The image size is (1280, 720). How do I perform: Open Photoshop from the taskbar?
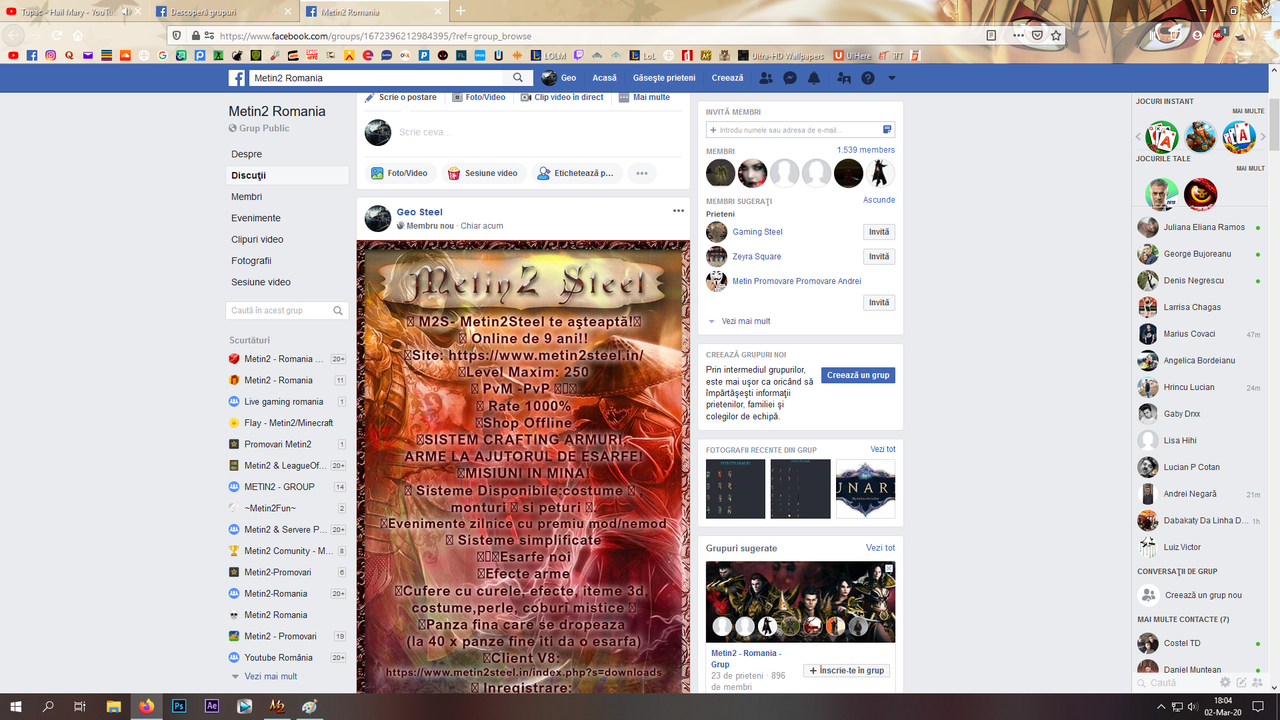pyautogui.click(x=179, y=706)
